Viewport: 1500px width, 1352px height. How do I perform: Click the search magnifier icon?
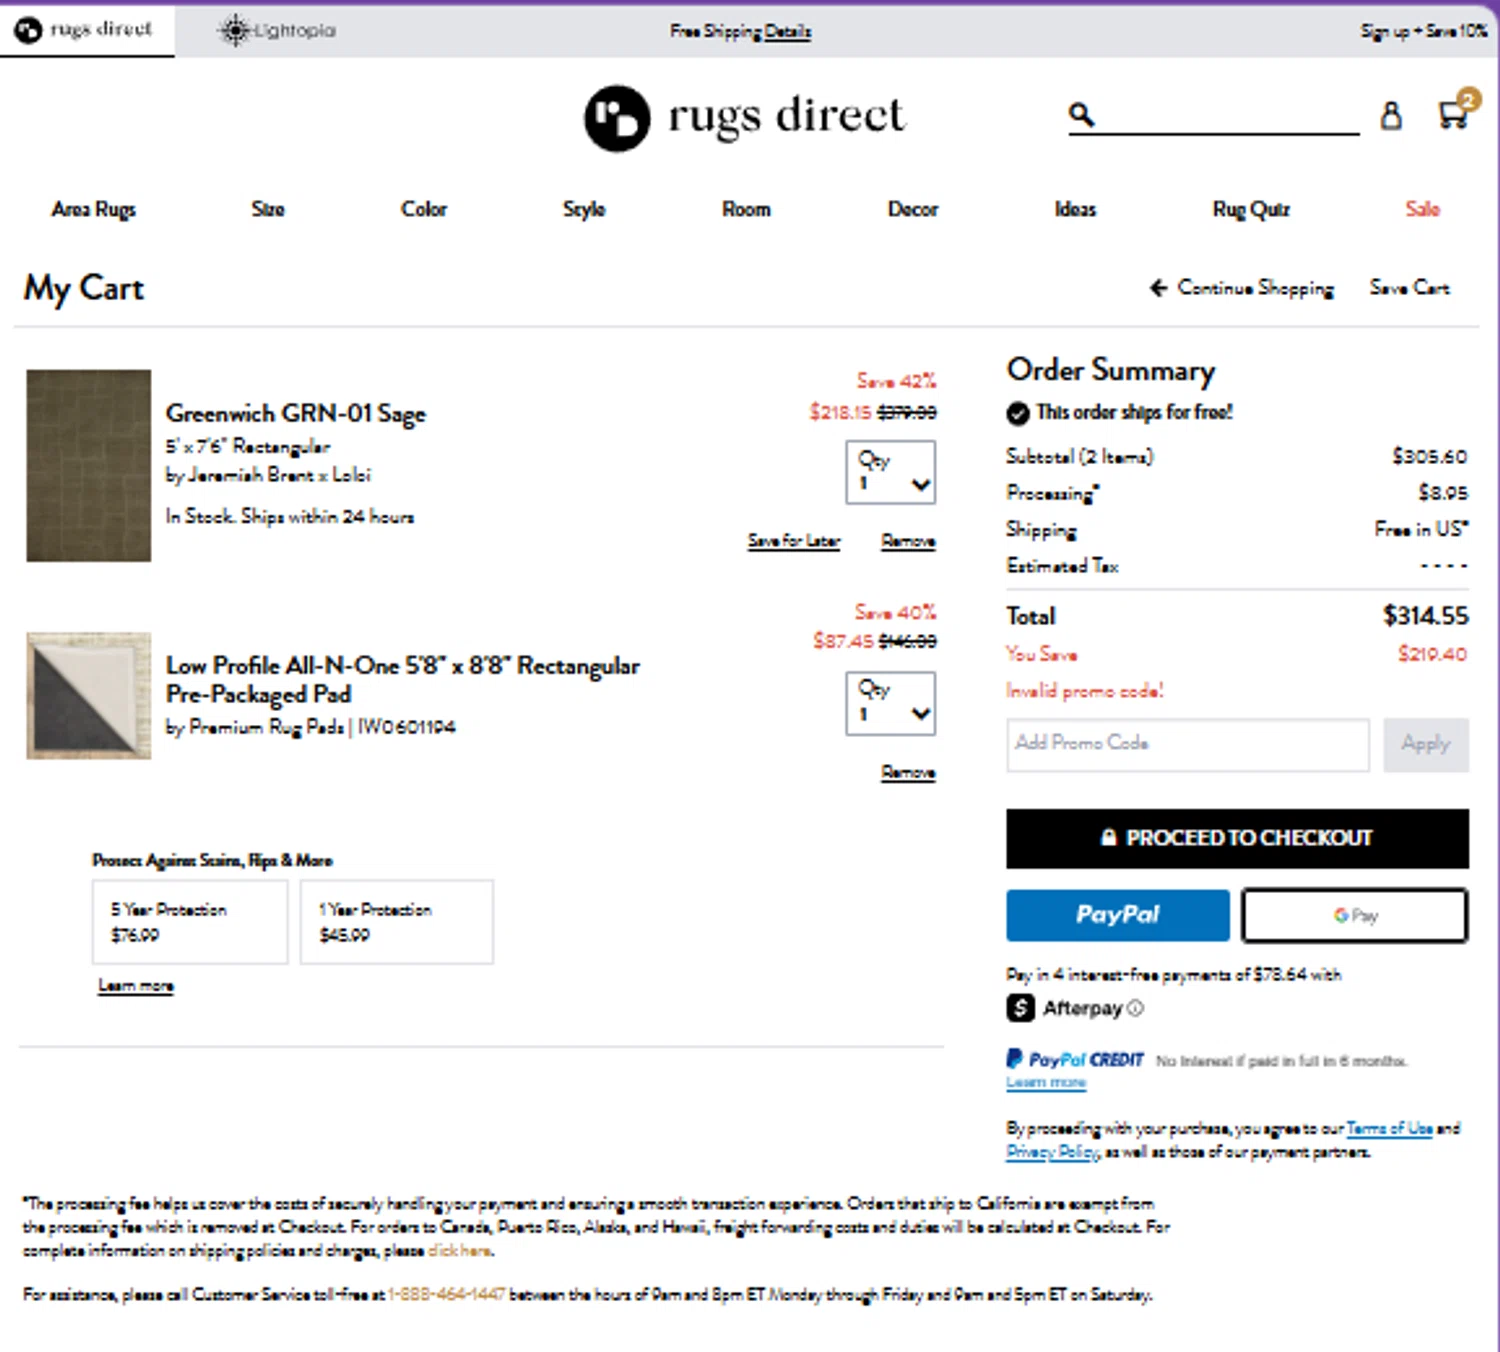click(x=1081, y=115)
